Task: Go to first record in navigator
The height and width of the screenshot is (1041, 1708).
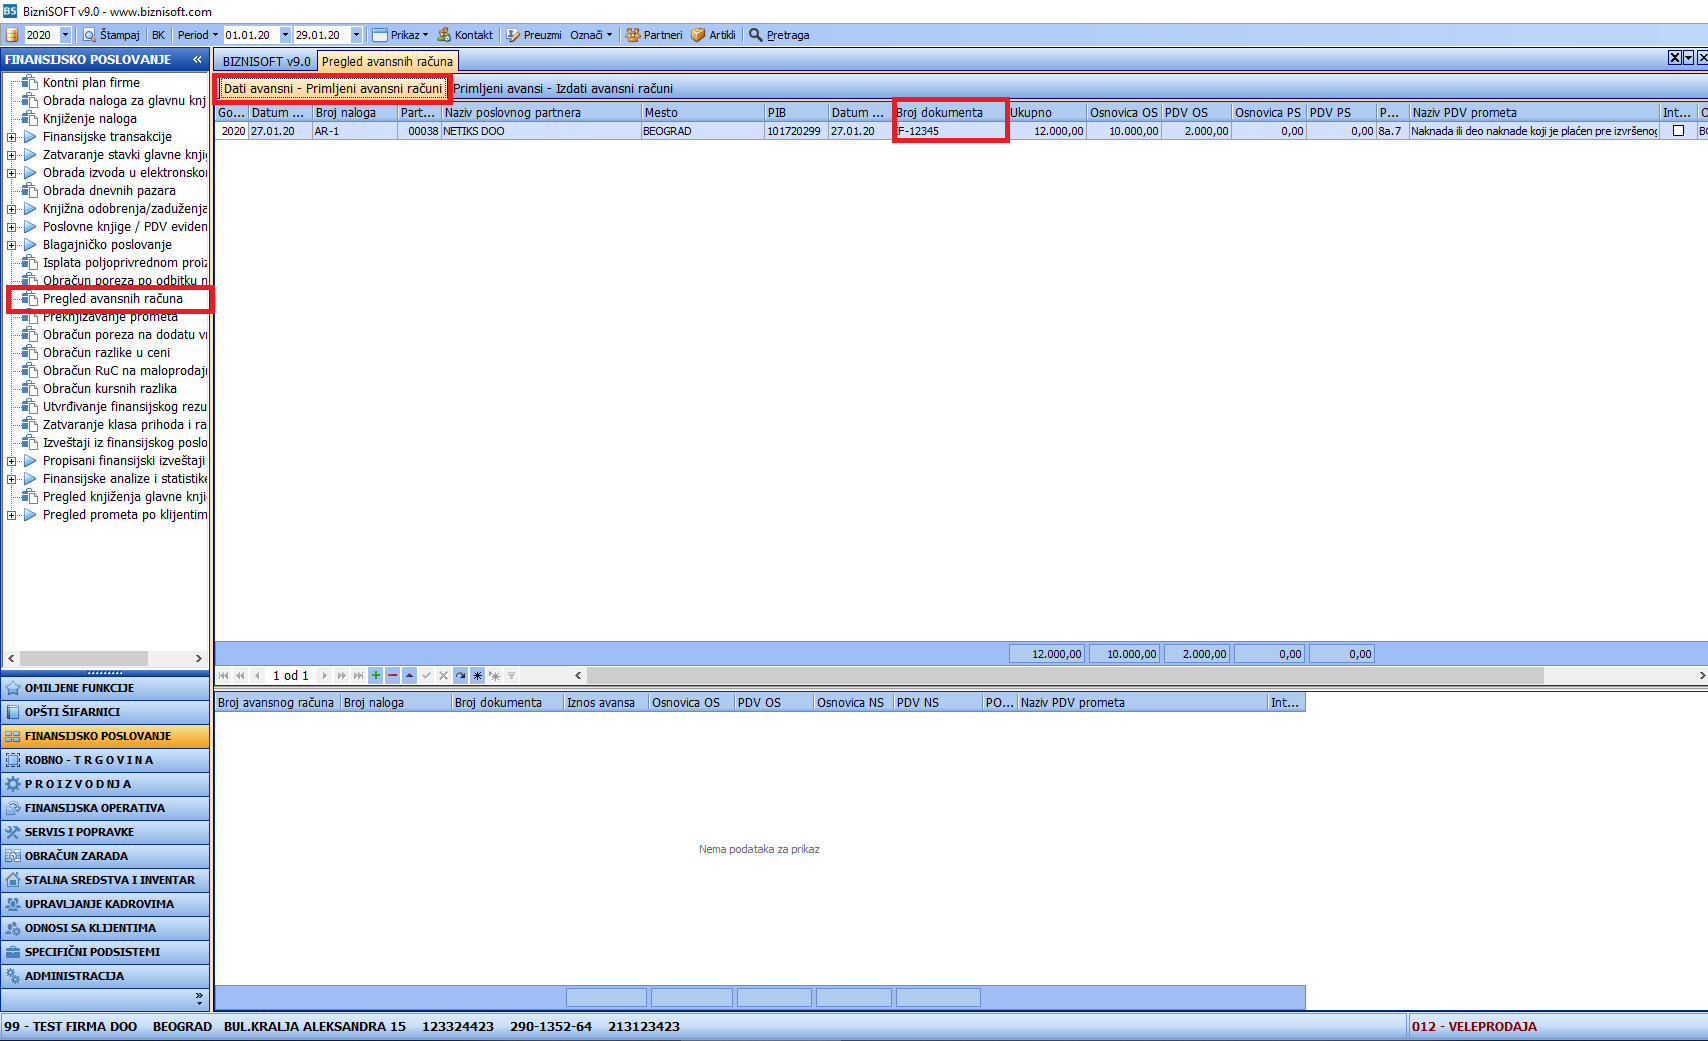Action: click(223, 676)
